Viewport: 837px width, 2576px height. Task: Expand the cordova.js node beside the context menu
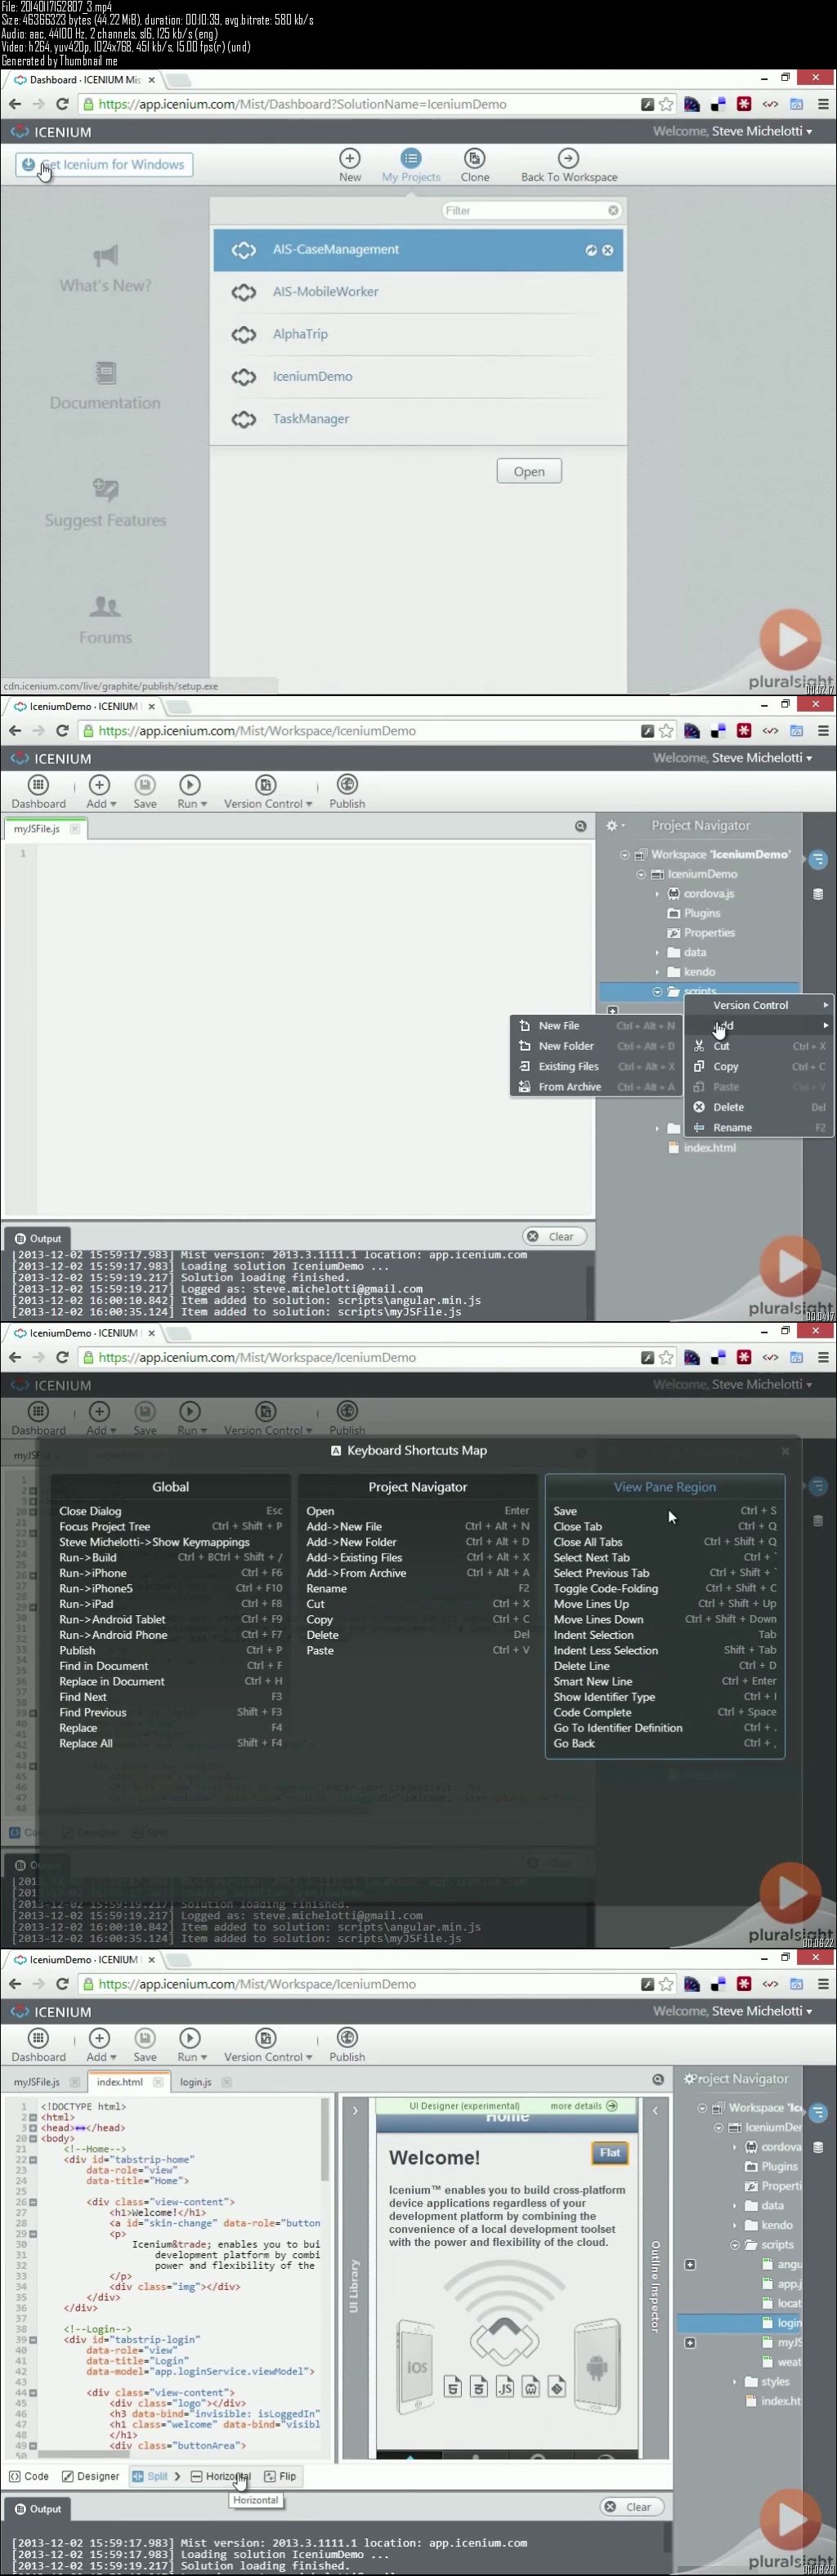(657, 894)
